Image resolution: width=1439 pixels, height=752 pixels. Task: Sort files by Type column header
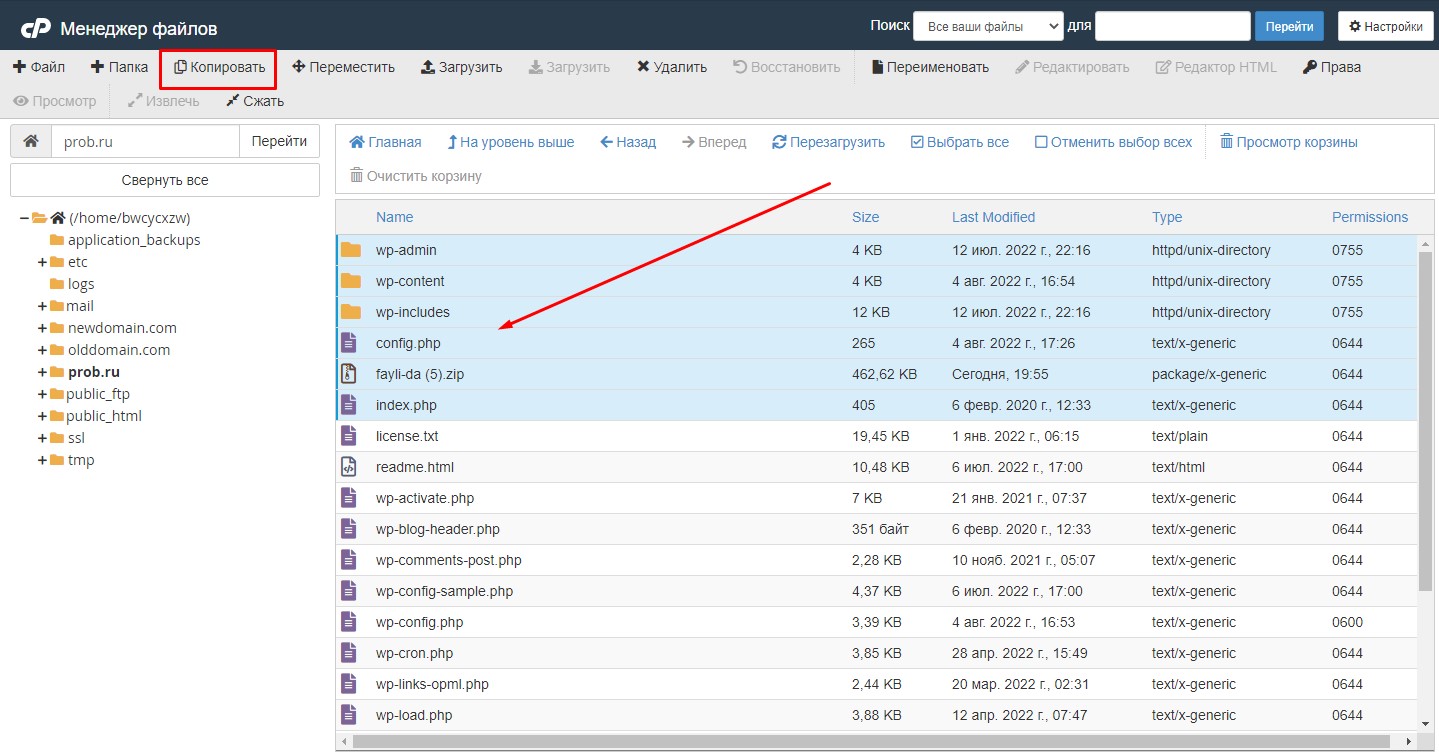tap(1167, 217)
